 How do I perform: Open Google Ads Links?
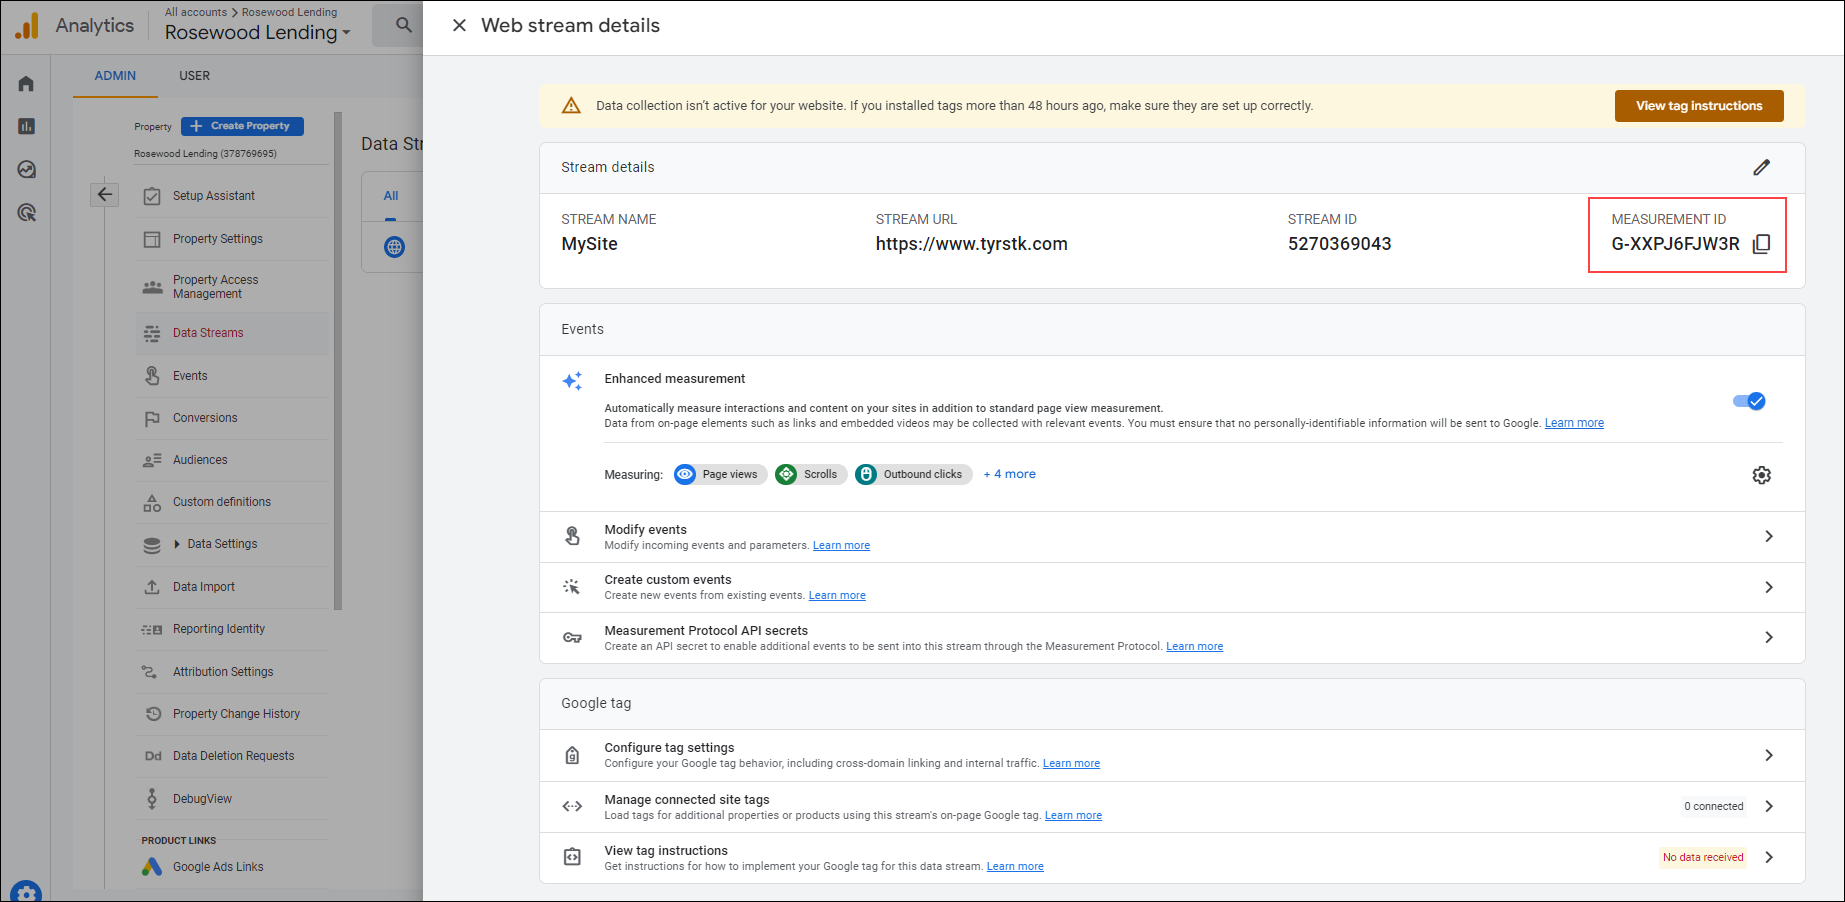pyautogui.click(x=217, y=867)
